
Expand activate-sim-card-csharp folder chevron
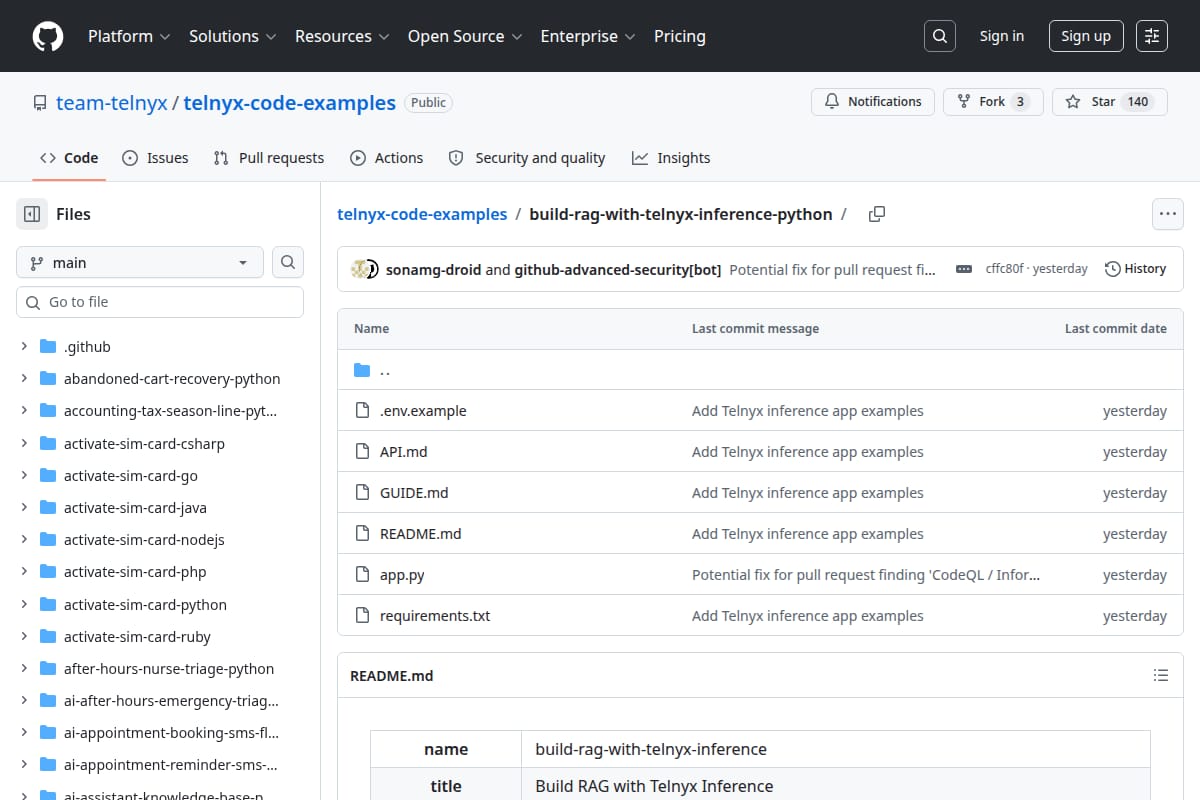(x=24, y=443)
